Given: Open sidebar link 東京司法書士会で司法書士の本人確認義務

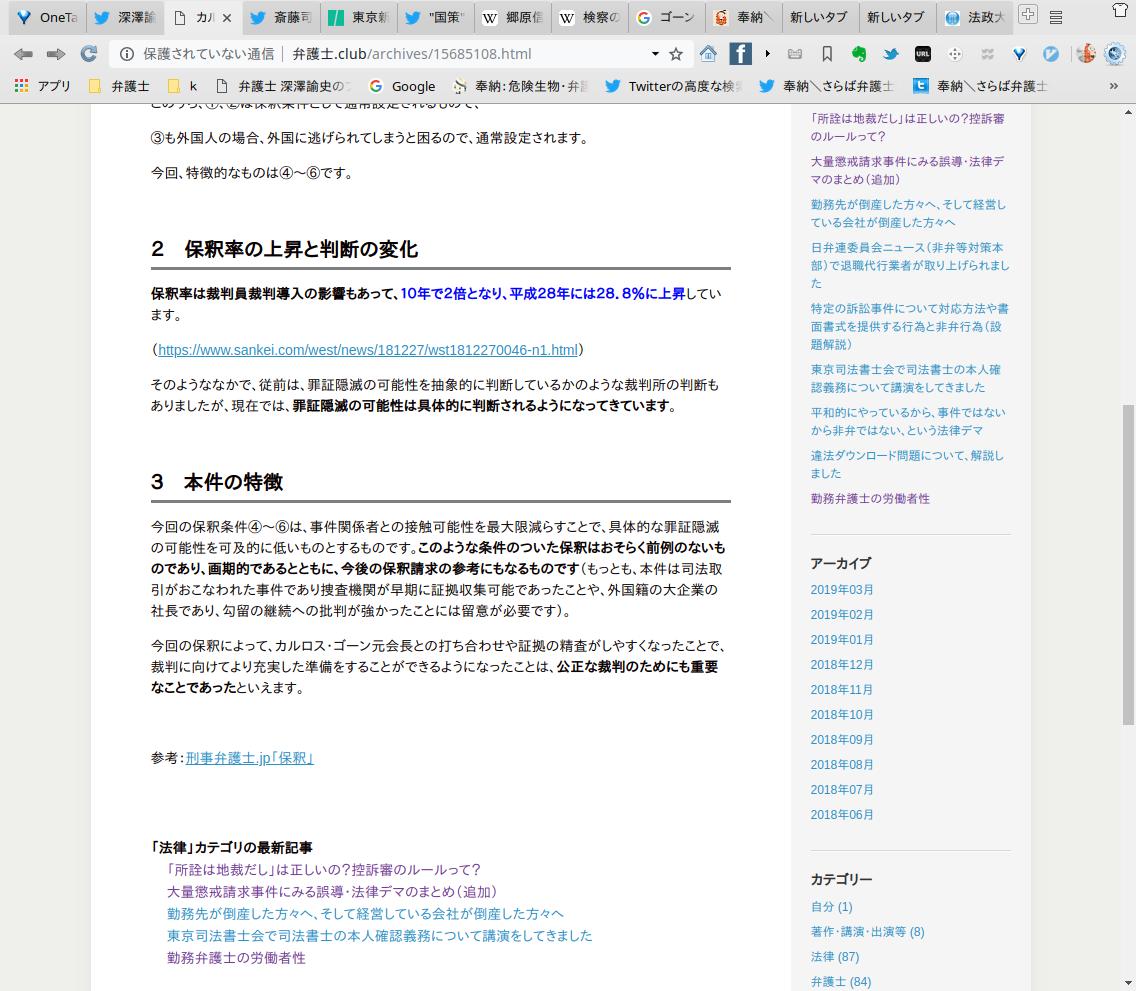Looking at the screenshot, I should [x=906, y=378].
